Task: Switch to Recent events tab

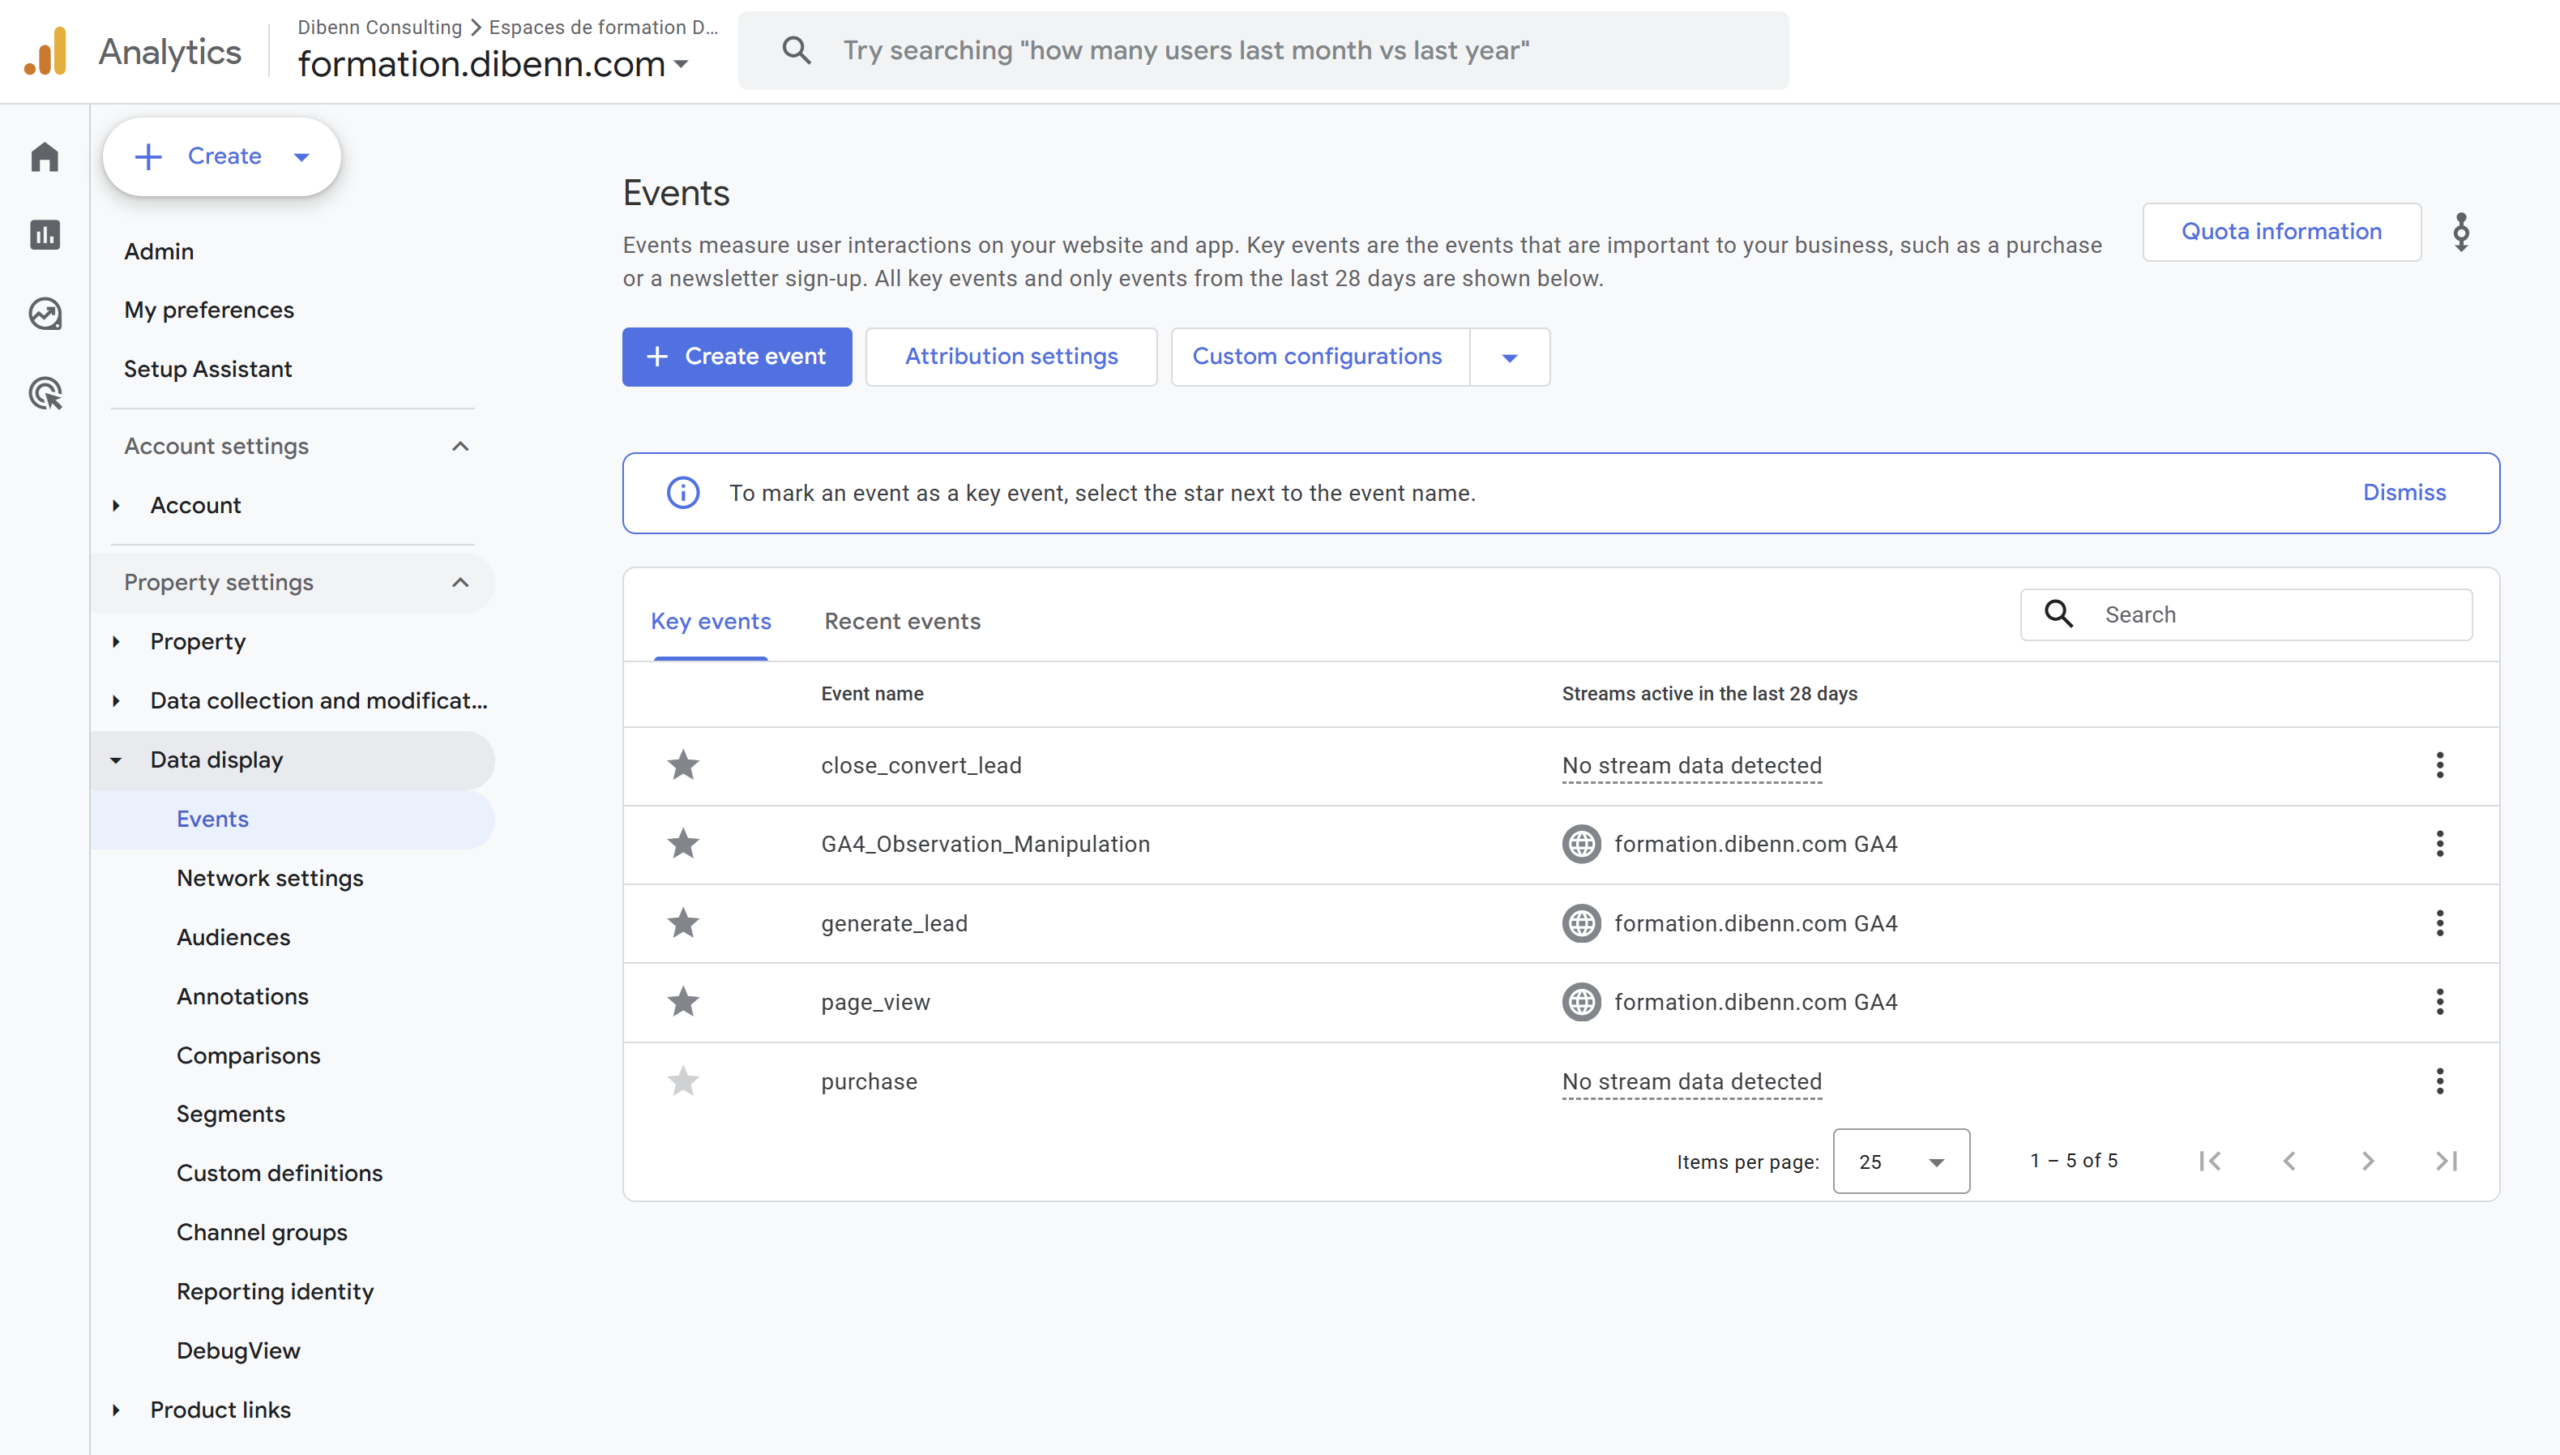Action: (902, 621)
